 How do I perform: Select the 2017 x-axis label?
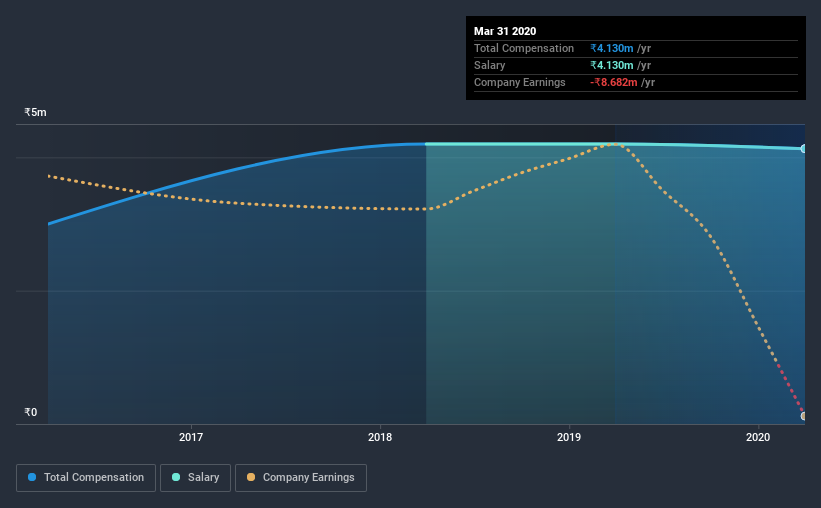click(x=191, y=437)
